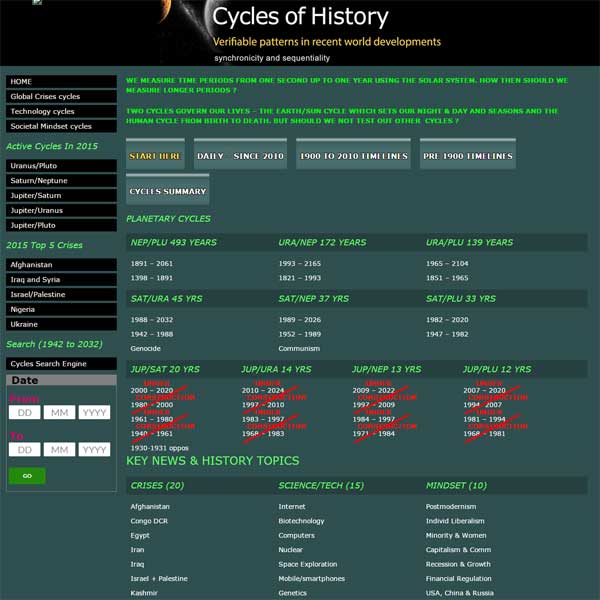This screenshot has width=600, height=600.
Task: Click the To month MM field
Action: 59,450
